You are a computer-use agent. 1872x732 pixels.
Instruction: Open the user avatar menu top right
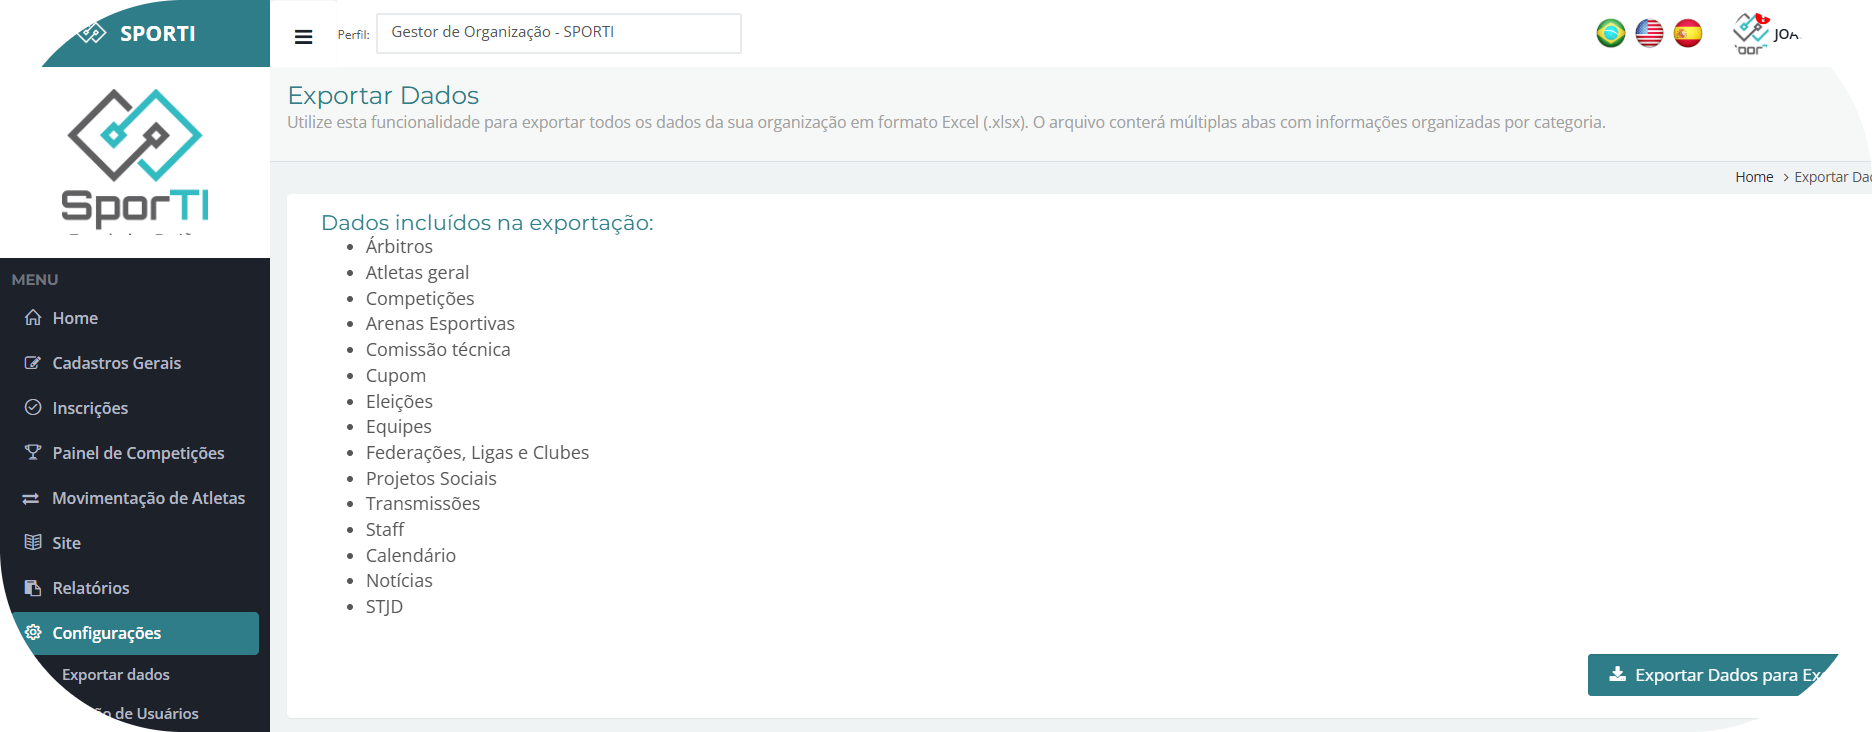[1765, 34]
